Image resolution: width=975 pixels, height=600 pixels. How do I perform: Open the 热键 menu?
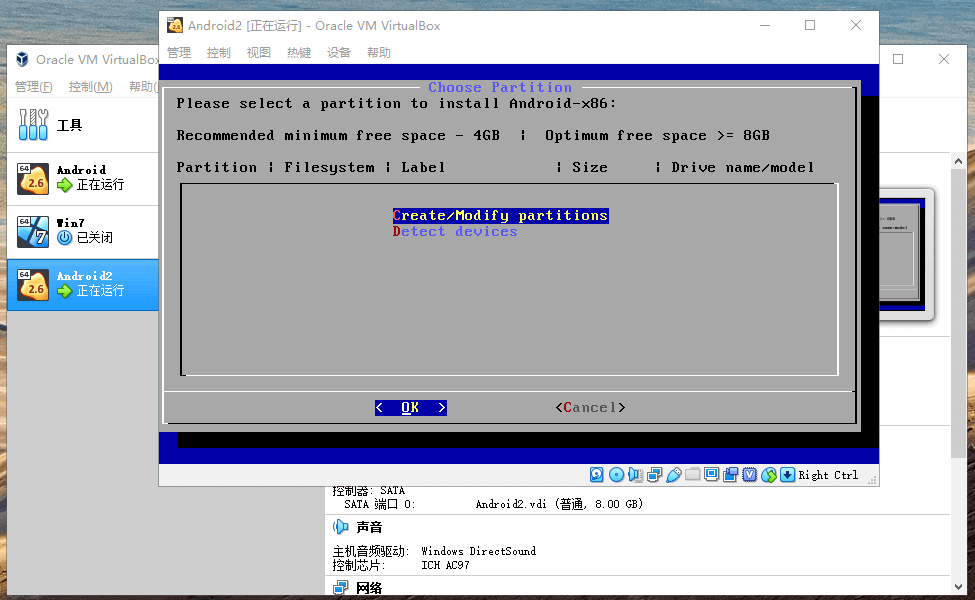(299, 53)
